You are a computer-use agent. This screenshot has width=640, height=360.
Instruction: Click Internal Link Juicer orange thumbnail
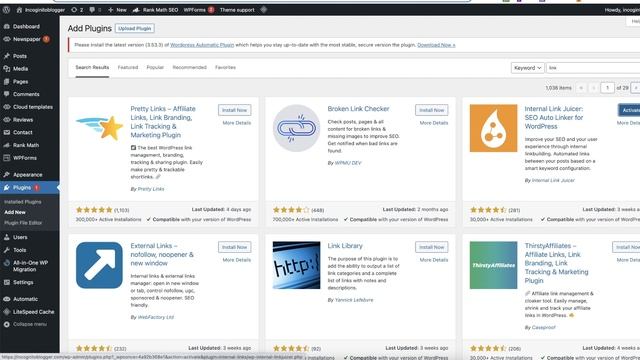click(493, 128)
